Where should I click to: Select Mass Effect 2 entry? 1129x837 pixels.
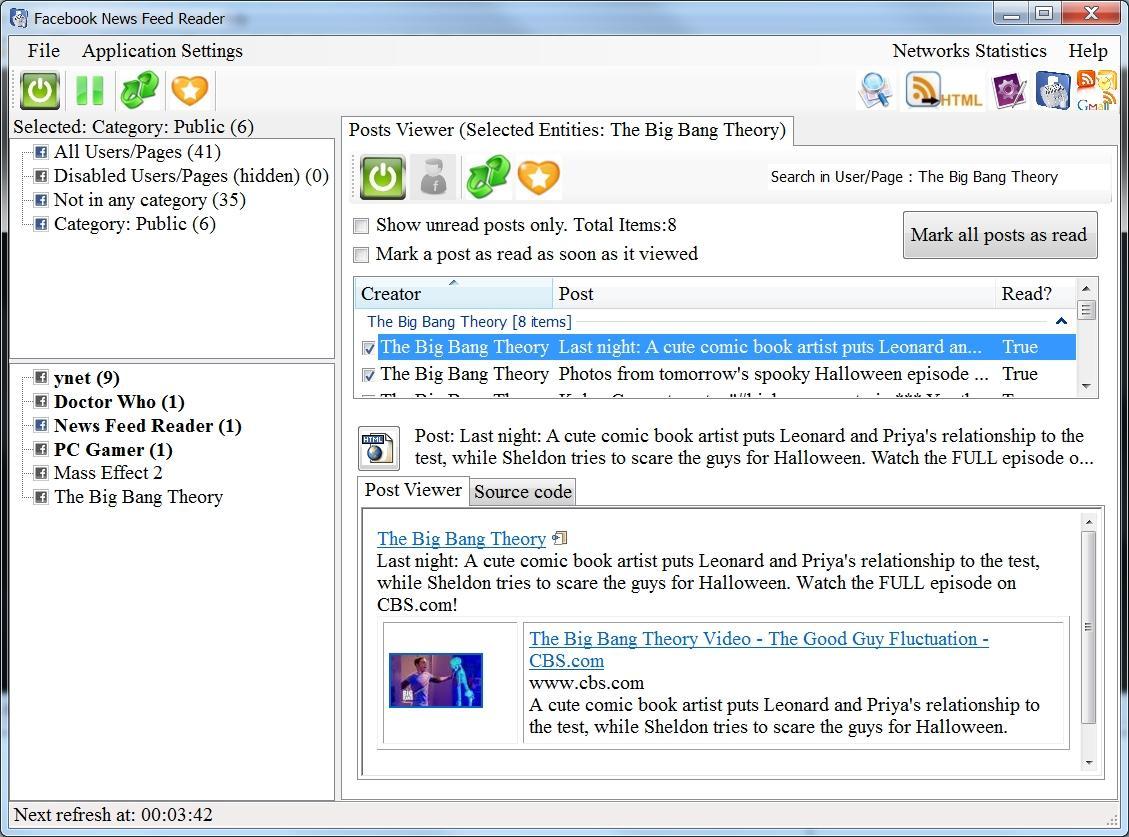coord(108,473)
